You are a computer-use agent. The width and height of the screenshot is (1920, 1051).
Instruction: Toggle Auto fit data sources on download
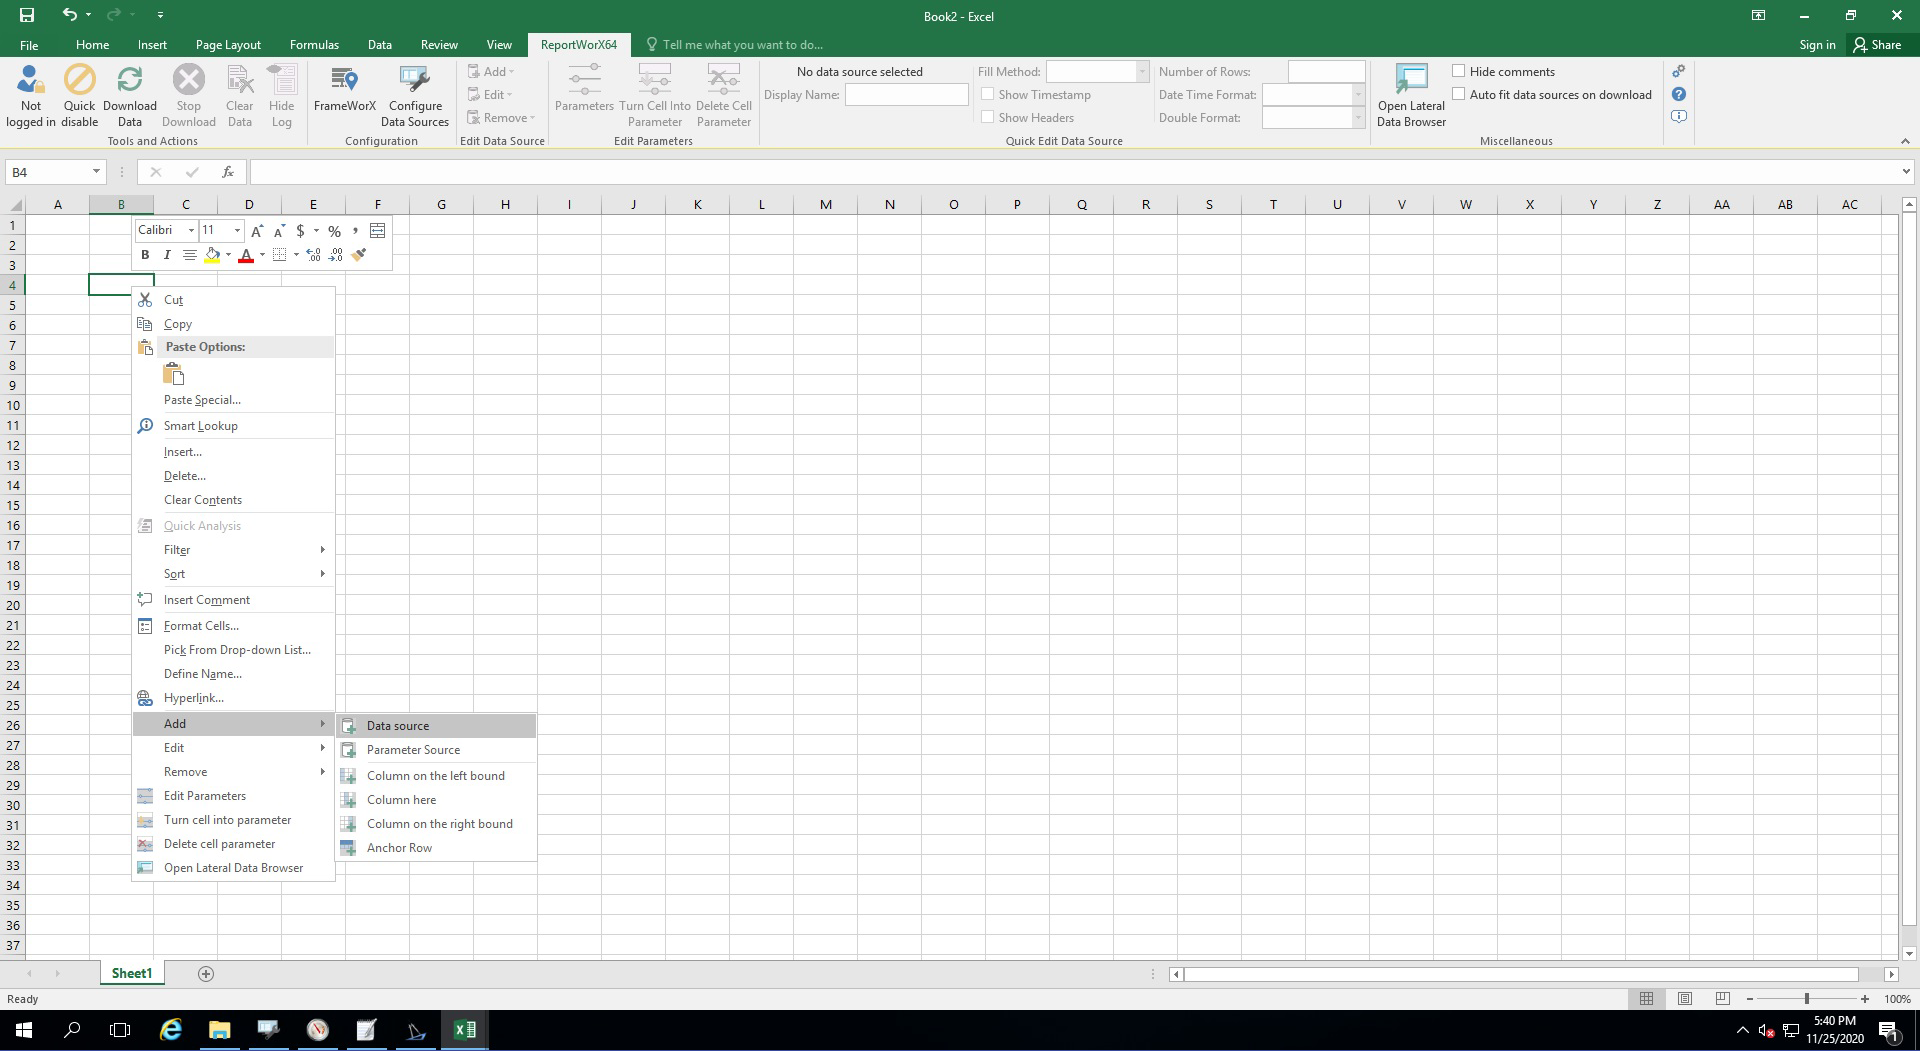(1459, 94)
